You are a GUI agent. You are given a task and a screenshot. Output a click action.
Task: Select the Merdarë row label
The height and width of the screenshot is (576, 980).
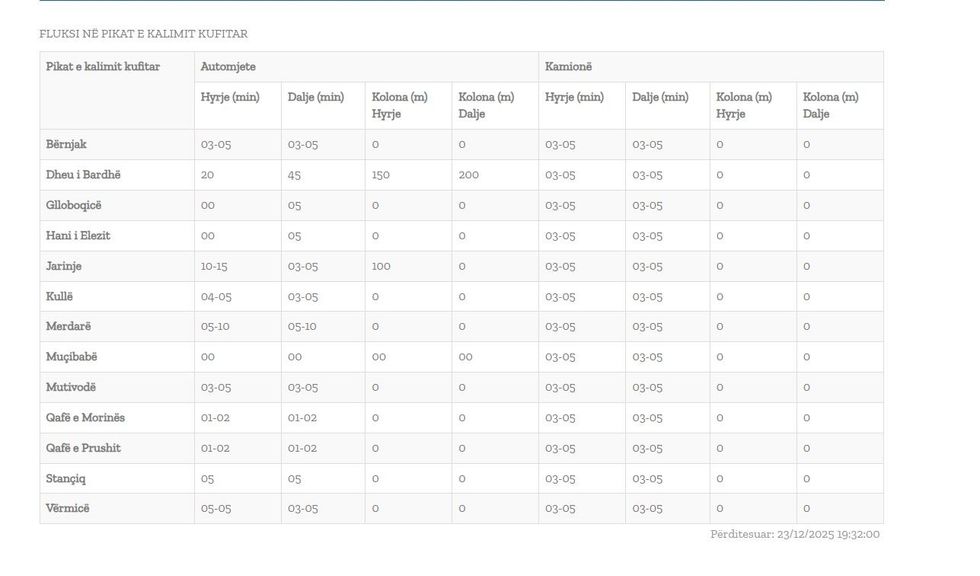click(x=68, y=327)
